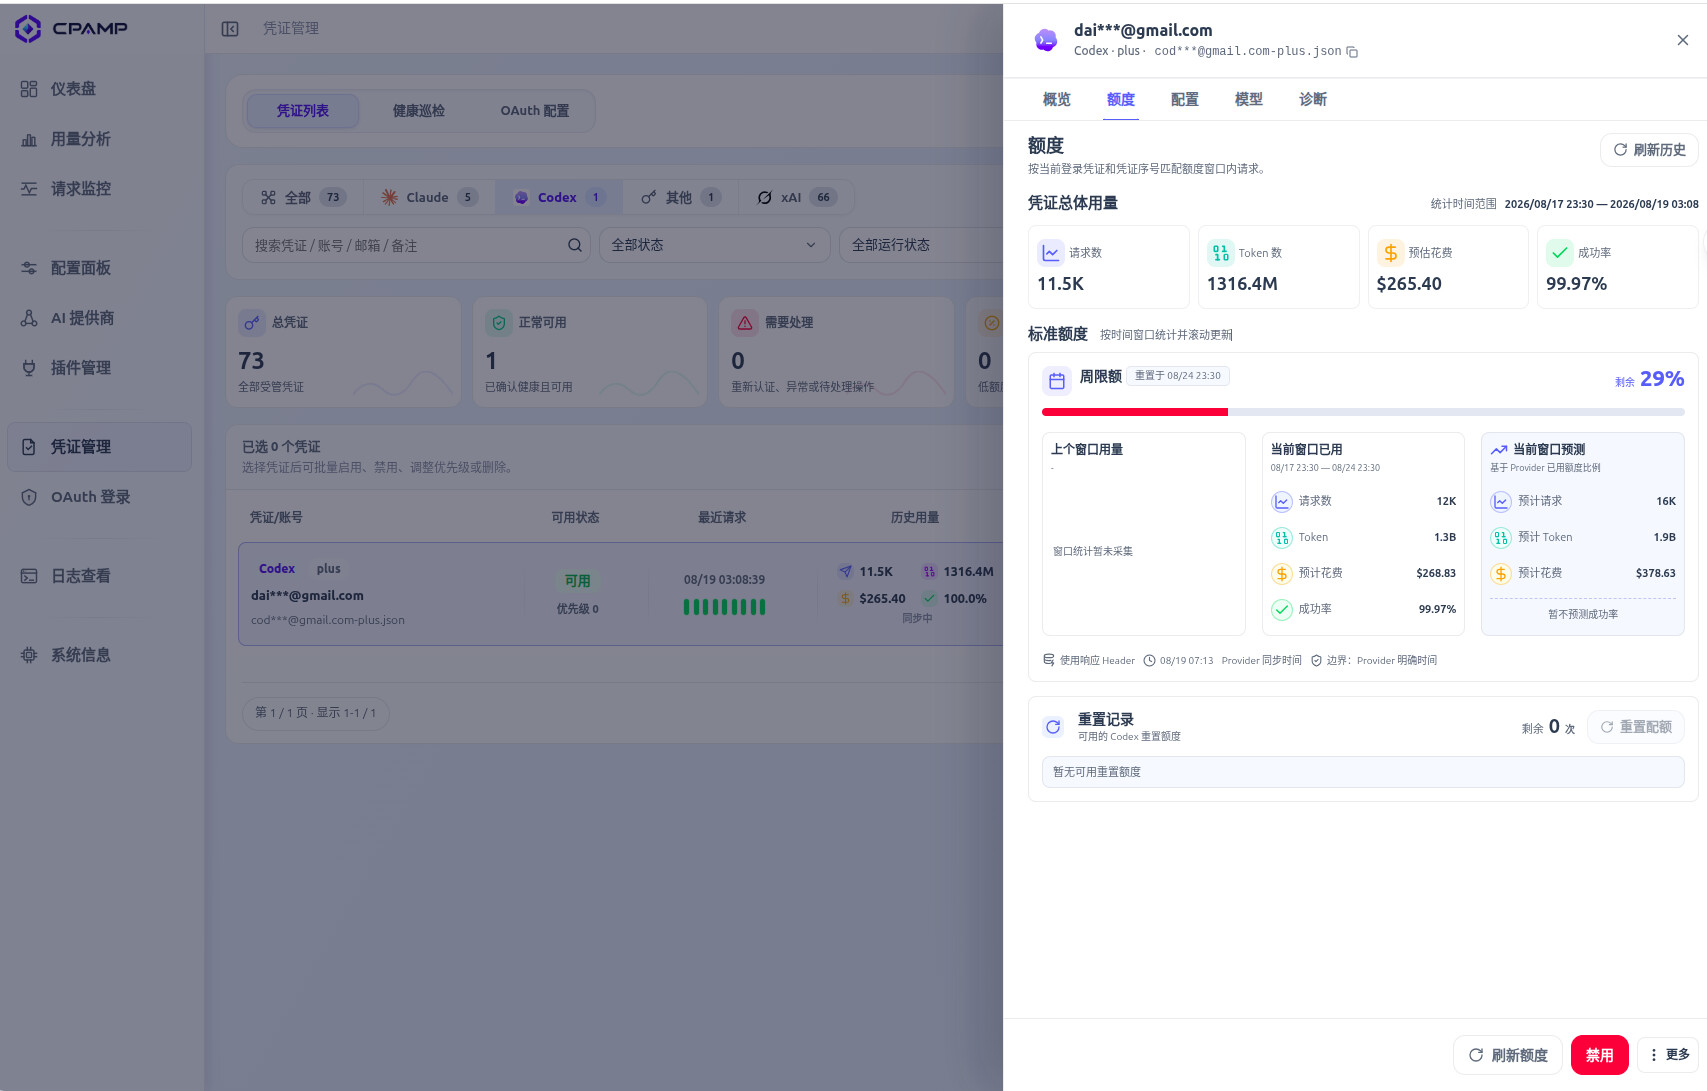Click the 请求数 chart icon

[1051, 253]
